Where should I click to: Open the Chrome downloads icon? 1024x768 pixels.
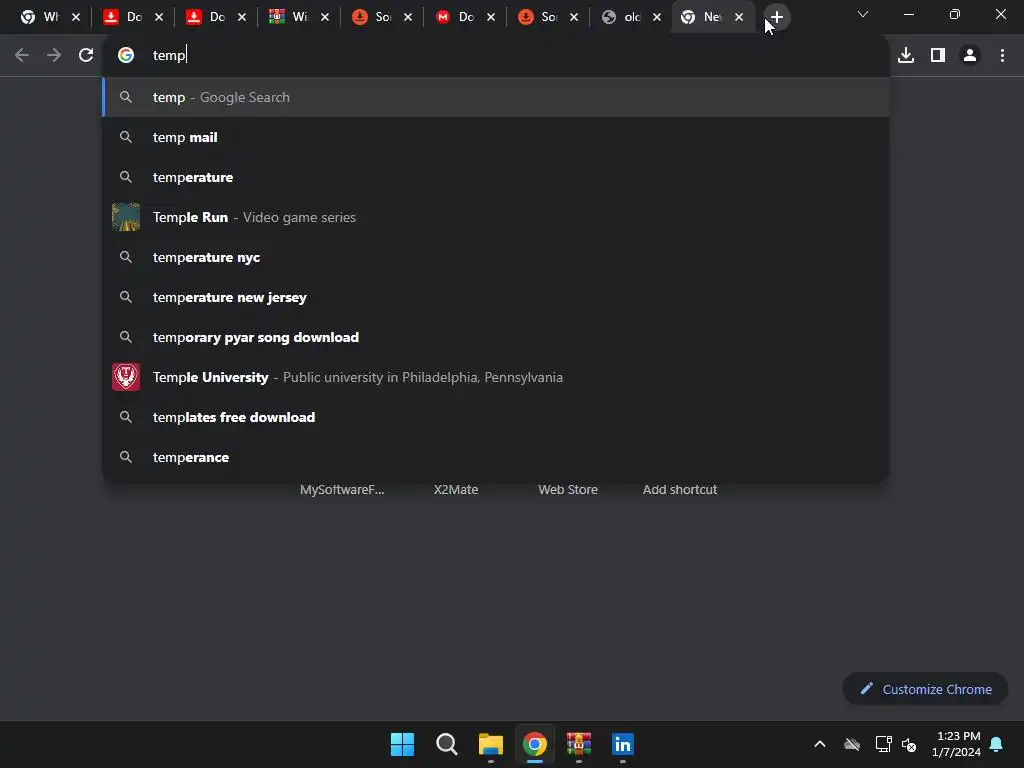click(906, 56)
